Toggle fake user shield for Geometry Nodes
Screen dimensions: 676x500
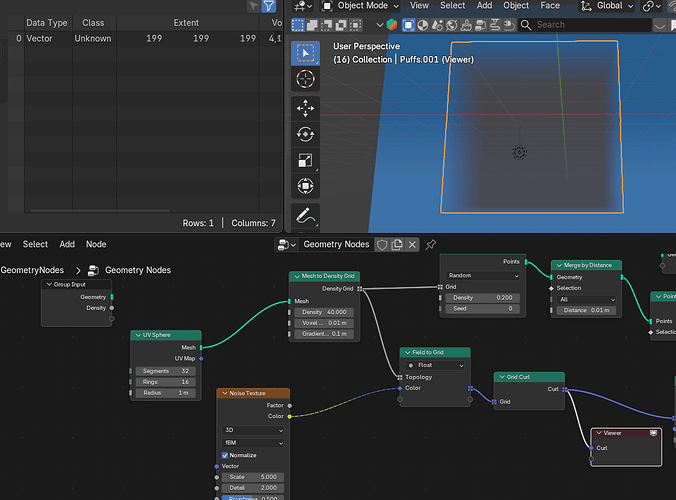coord(382,245)
